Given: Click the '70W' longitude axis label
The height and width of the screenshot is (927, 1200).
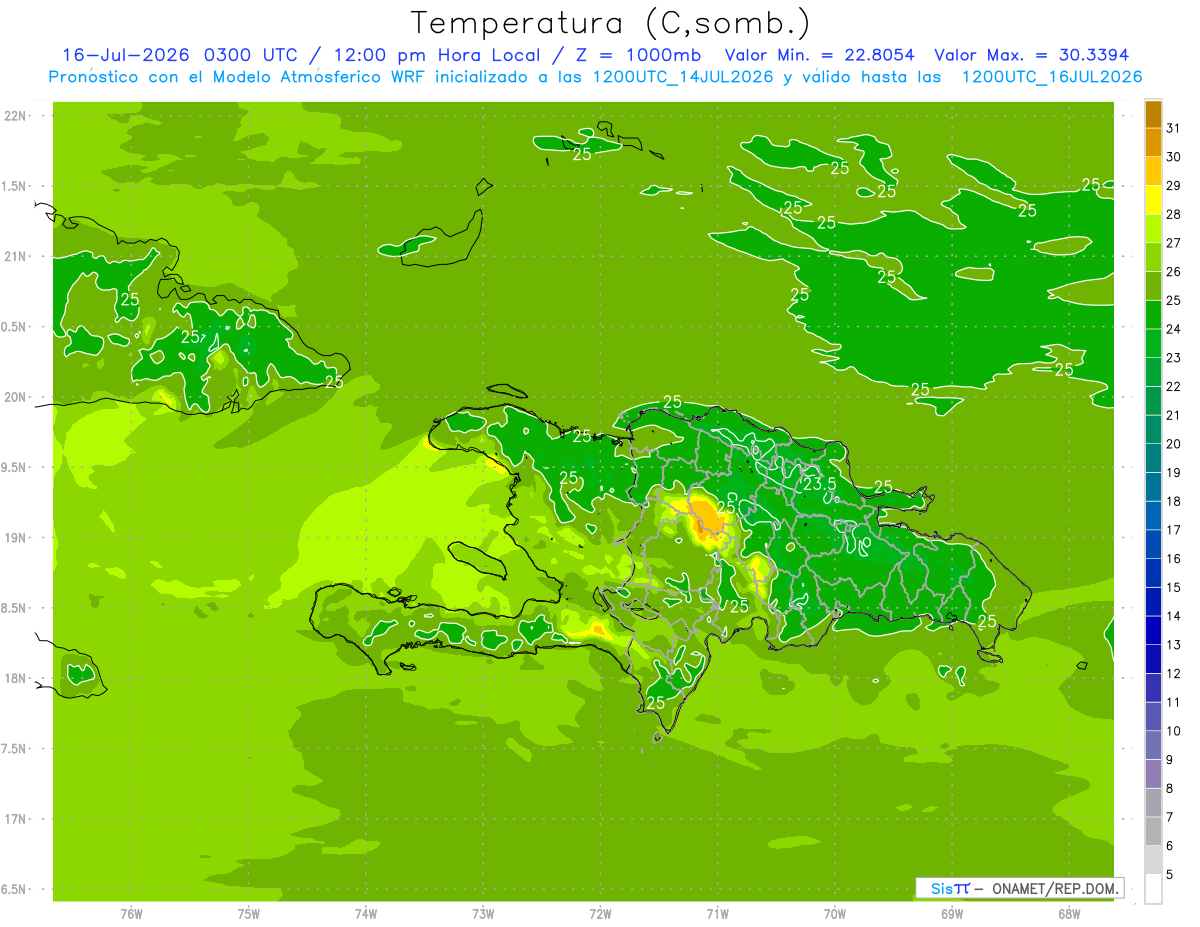Looking at the screenshot, I should 835,914.
